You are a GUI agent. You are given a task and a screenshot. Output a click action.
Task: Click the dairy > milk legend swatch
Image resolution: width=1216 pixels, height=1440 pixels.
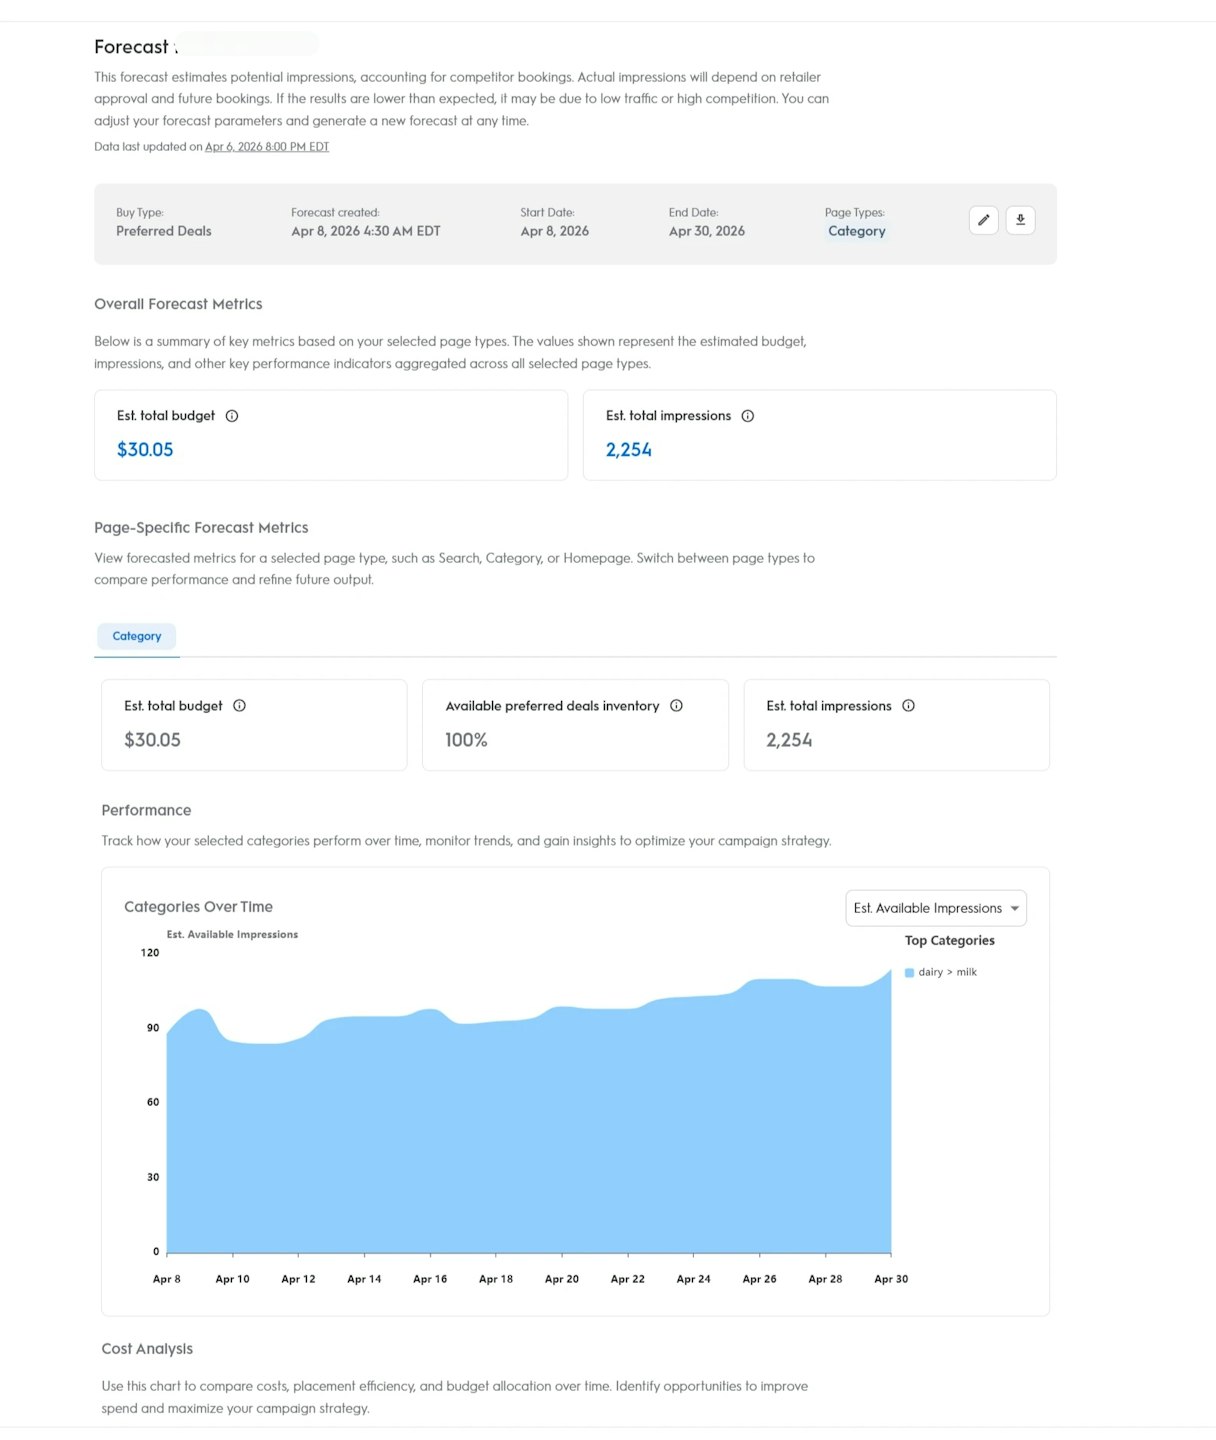pos(909,973)
